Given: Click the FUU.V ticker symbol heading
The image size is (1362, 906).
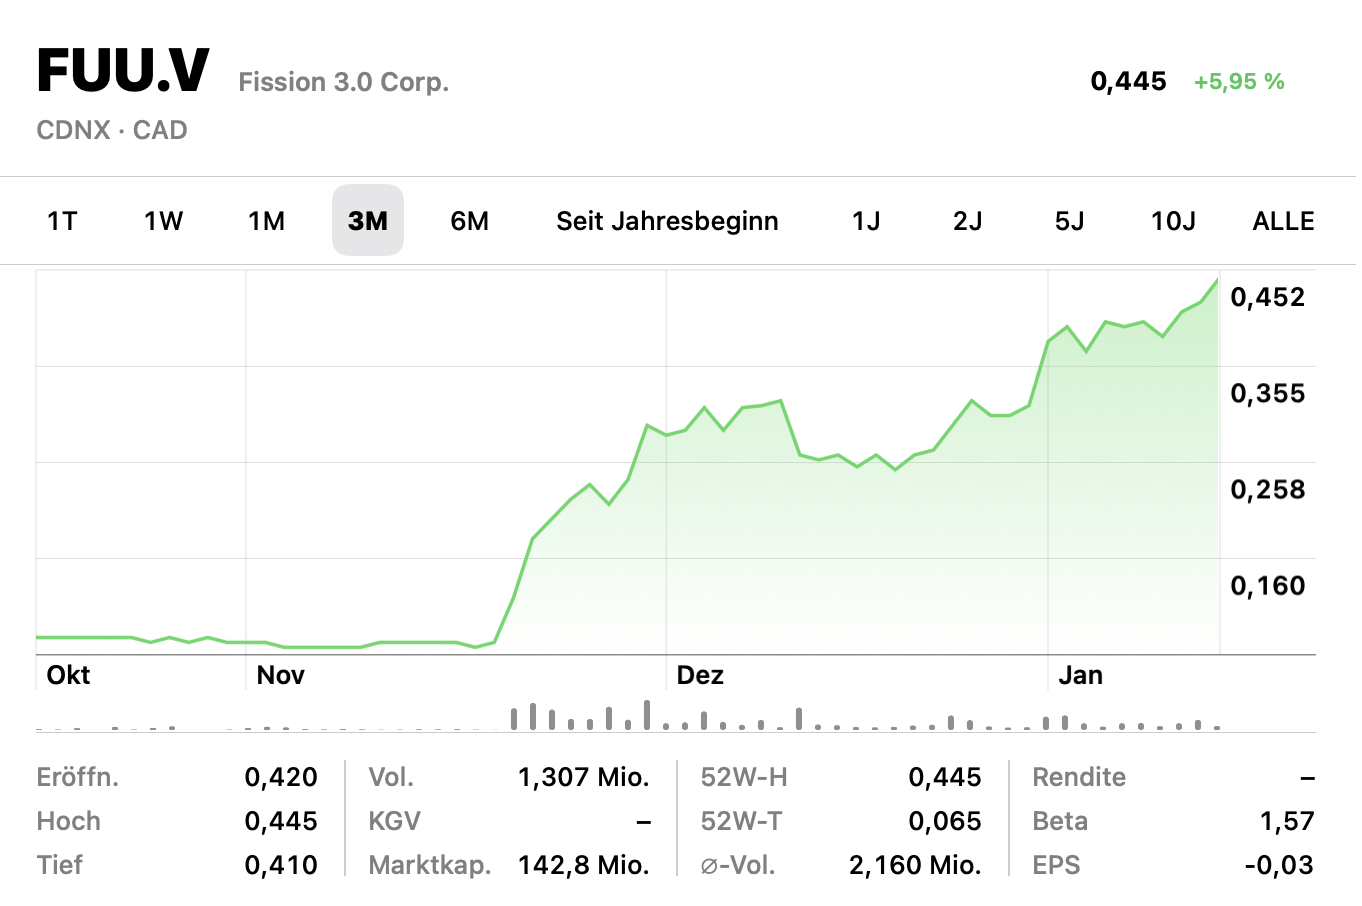Looking at the screenshot, I should (123, 72).
